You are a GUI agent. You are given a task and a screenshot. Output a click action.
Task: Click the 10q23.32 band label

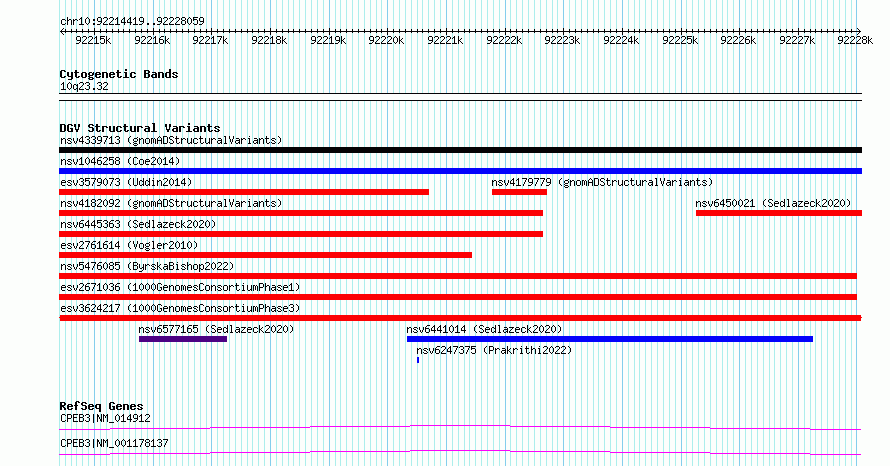click(x=84, y=86)
